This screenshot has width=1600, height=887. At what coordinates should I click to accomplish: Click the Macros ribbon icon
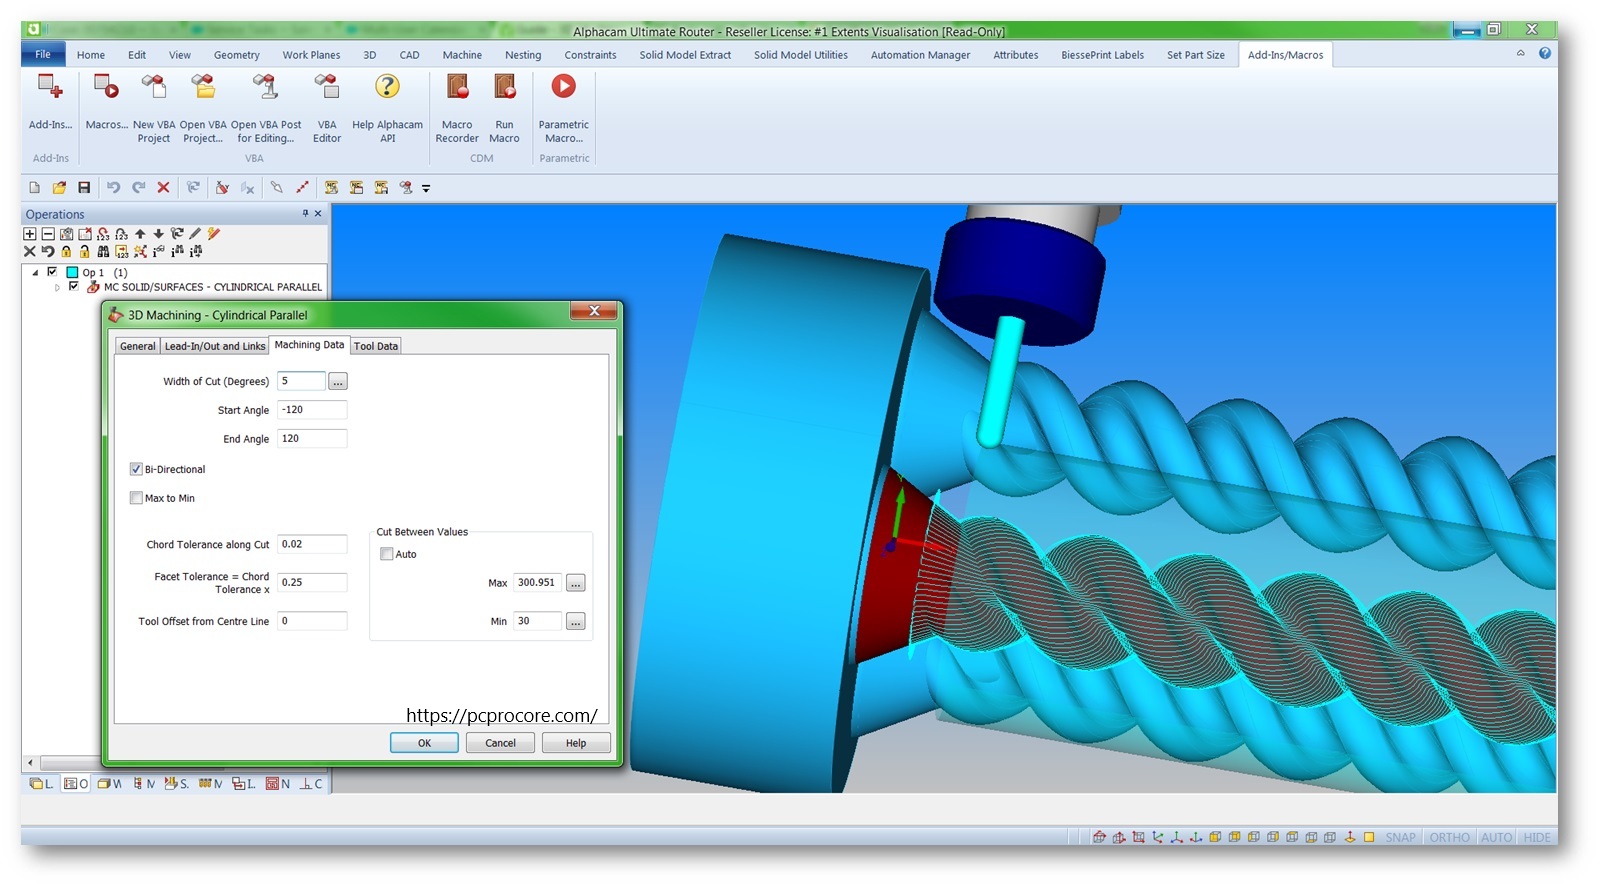[x=106, y=102]
